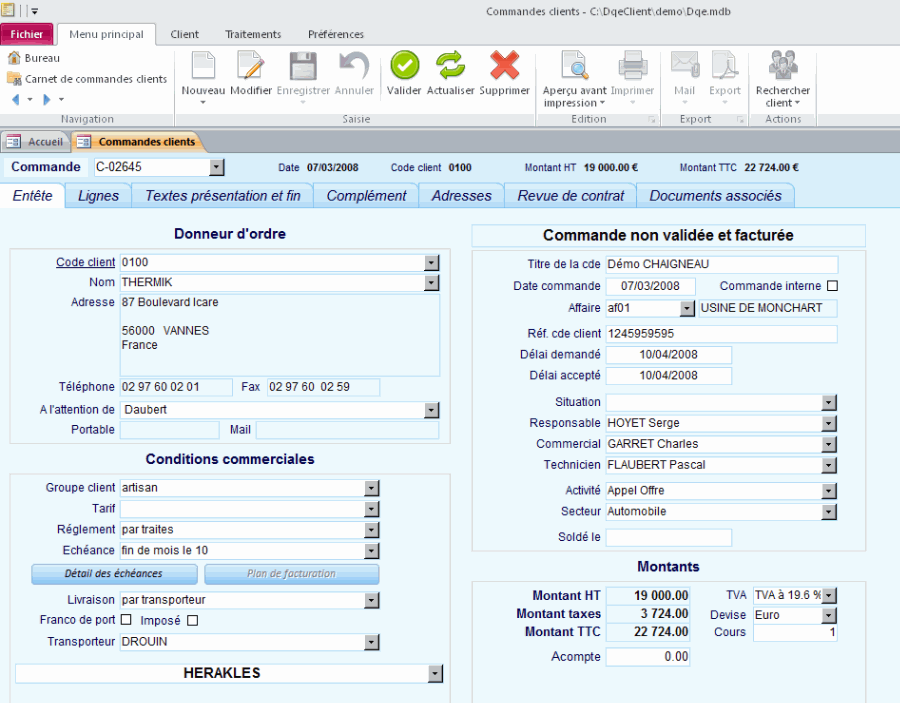The height and width of the screenshot is (703, 900).
Task: Toggle the Imposé checkbox
Action: coord(191,620)
